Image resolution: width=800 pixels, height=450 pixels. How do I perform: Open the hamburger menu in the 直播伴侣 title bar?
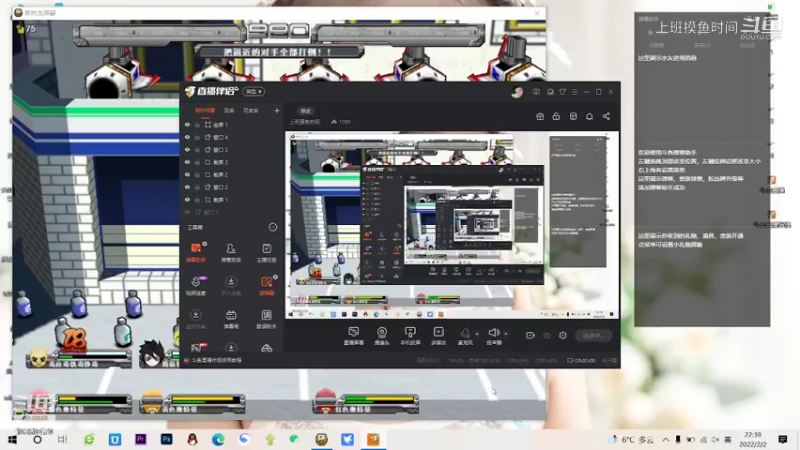tap(574, 92)
